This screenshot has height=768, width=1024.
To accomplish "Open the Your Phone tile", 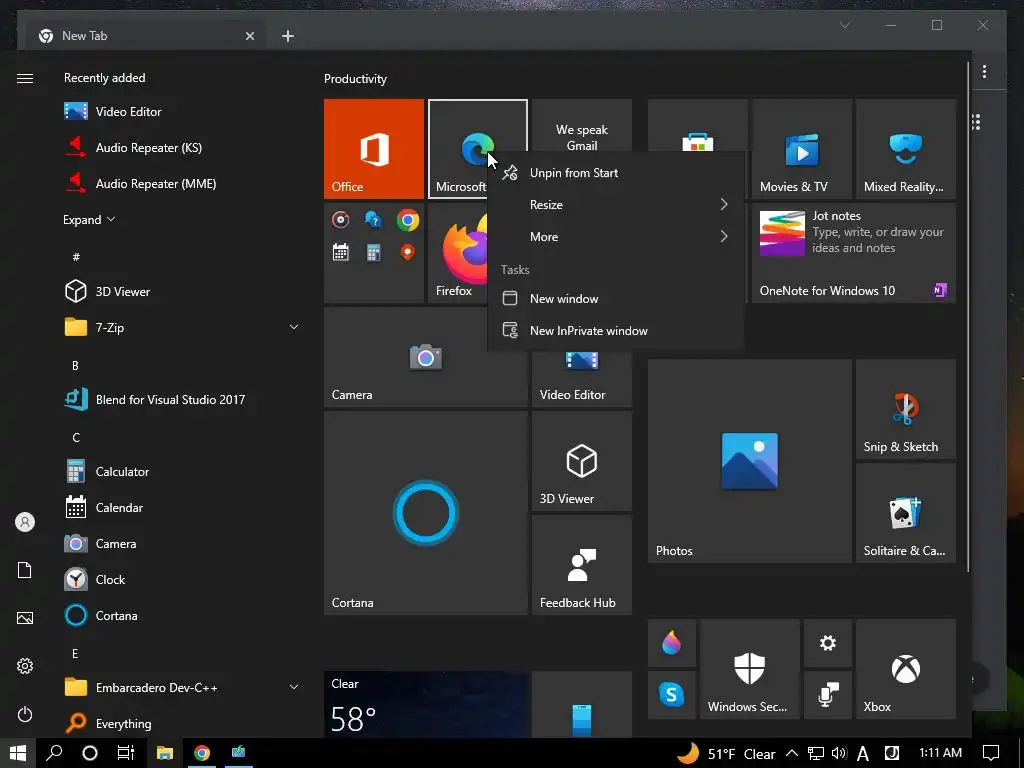I will click(582, 704).
